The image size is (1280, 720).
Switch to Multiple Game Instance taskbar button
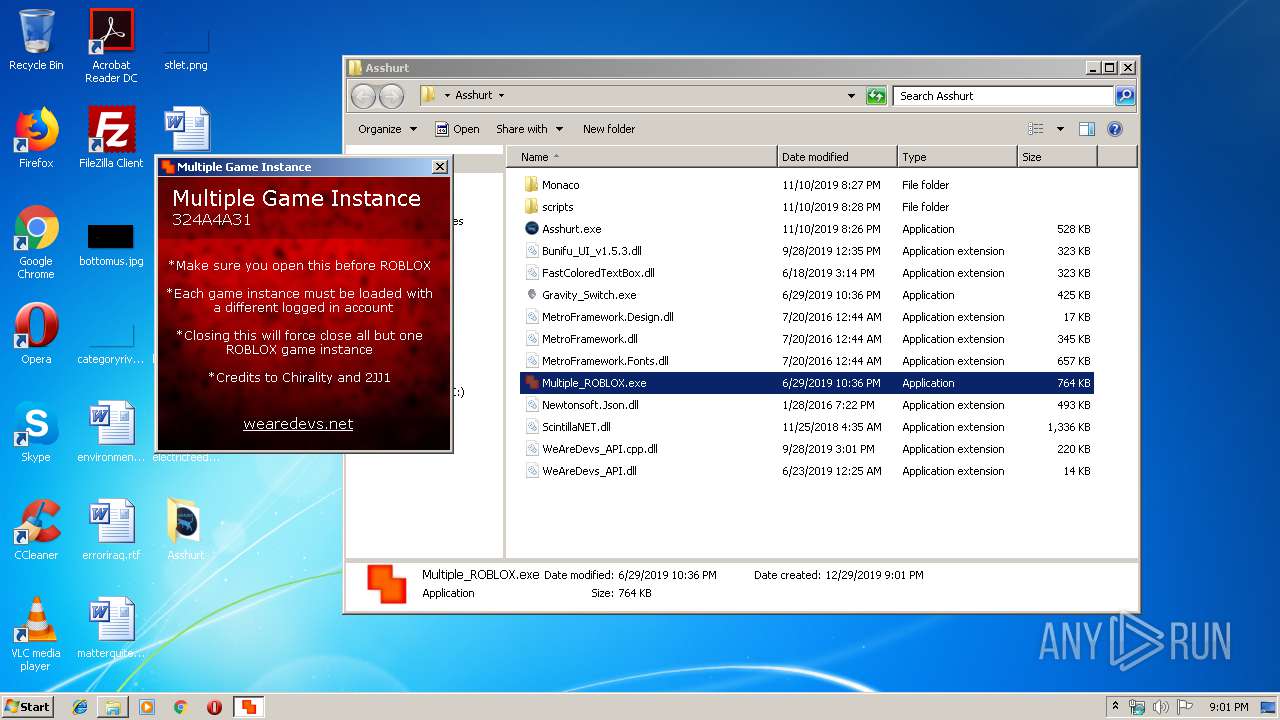point(248,707)
